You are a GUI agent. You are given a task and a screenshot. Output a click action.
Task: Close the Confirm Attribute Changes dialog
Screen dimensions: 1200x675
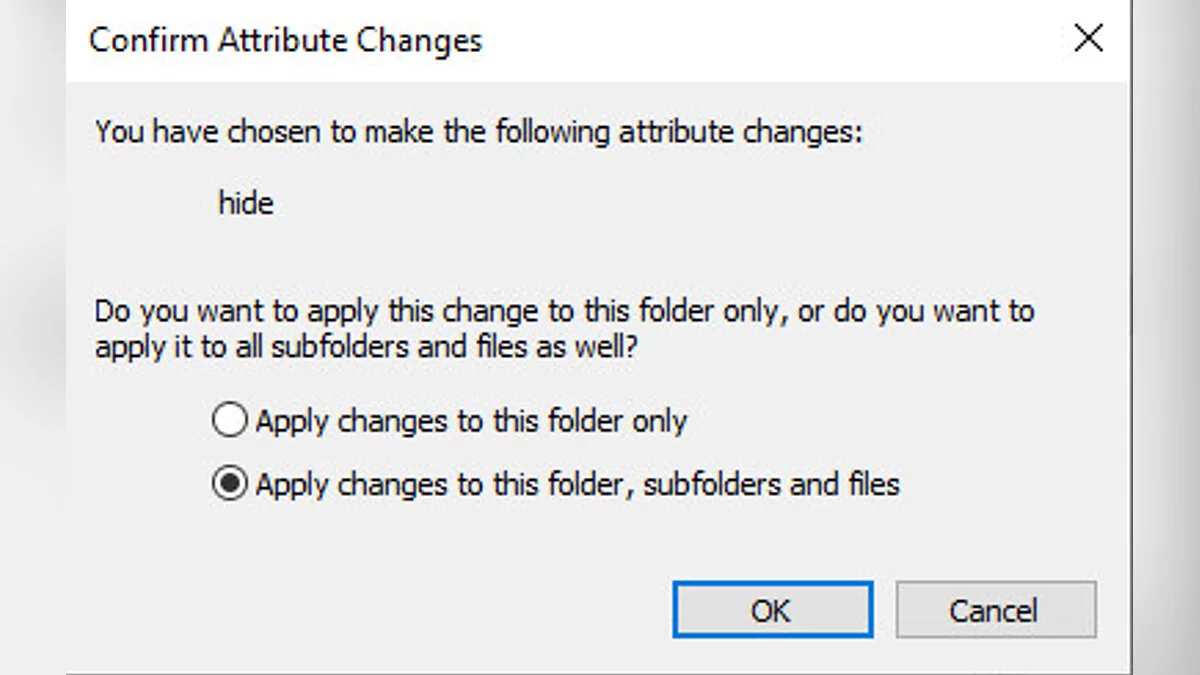1087,39
